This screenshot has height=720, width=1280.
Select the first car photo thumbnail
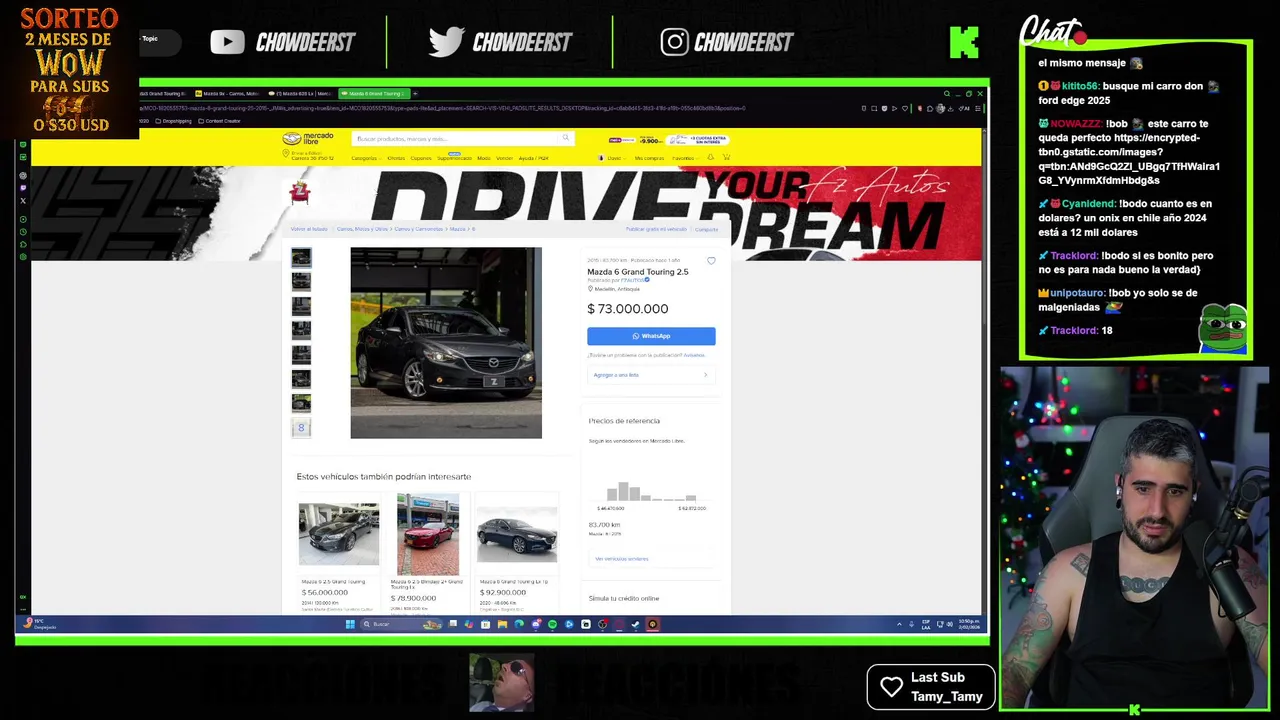301,257
